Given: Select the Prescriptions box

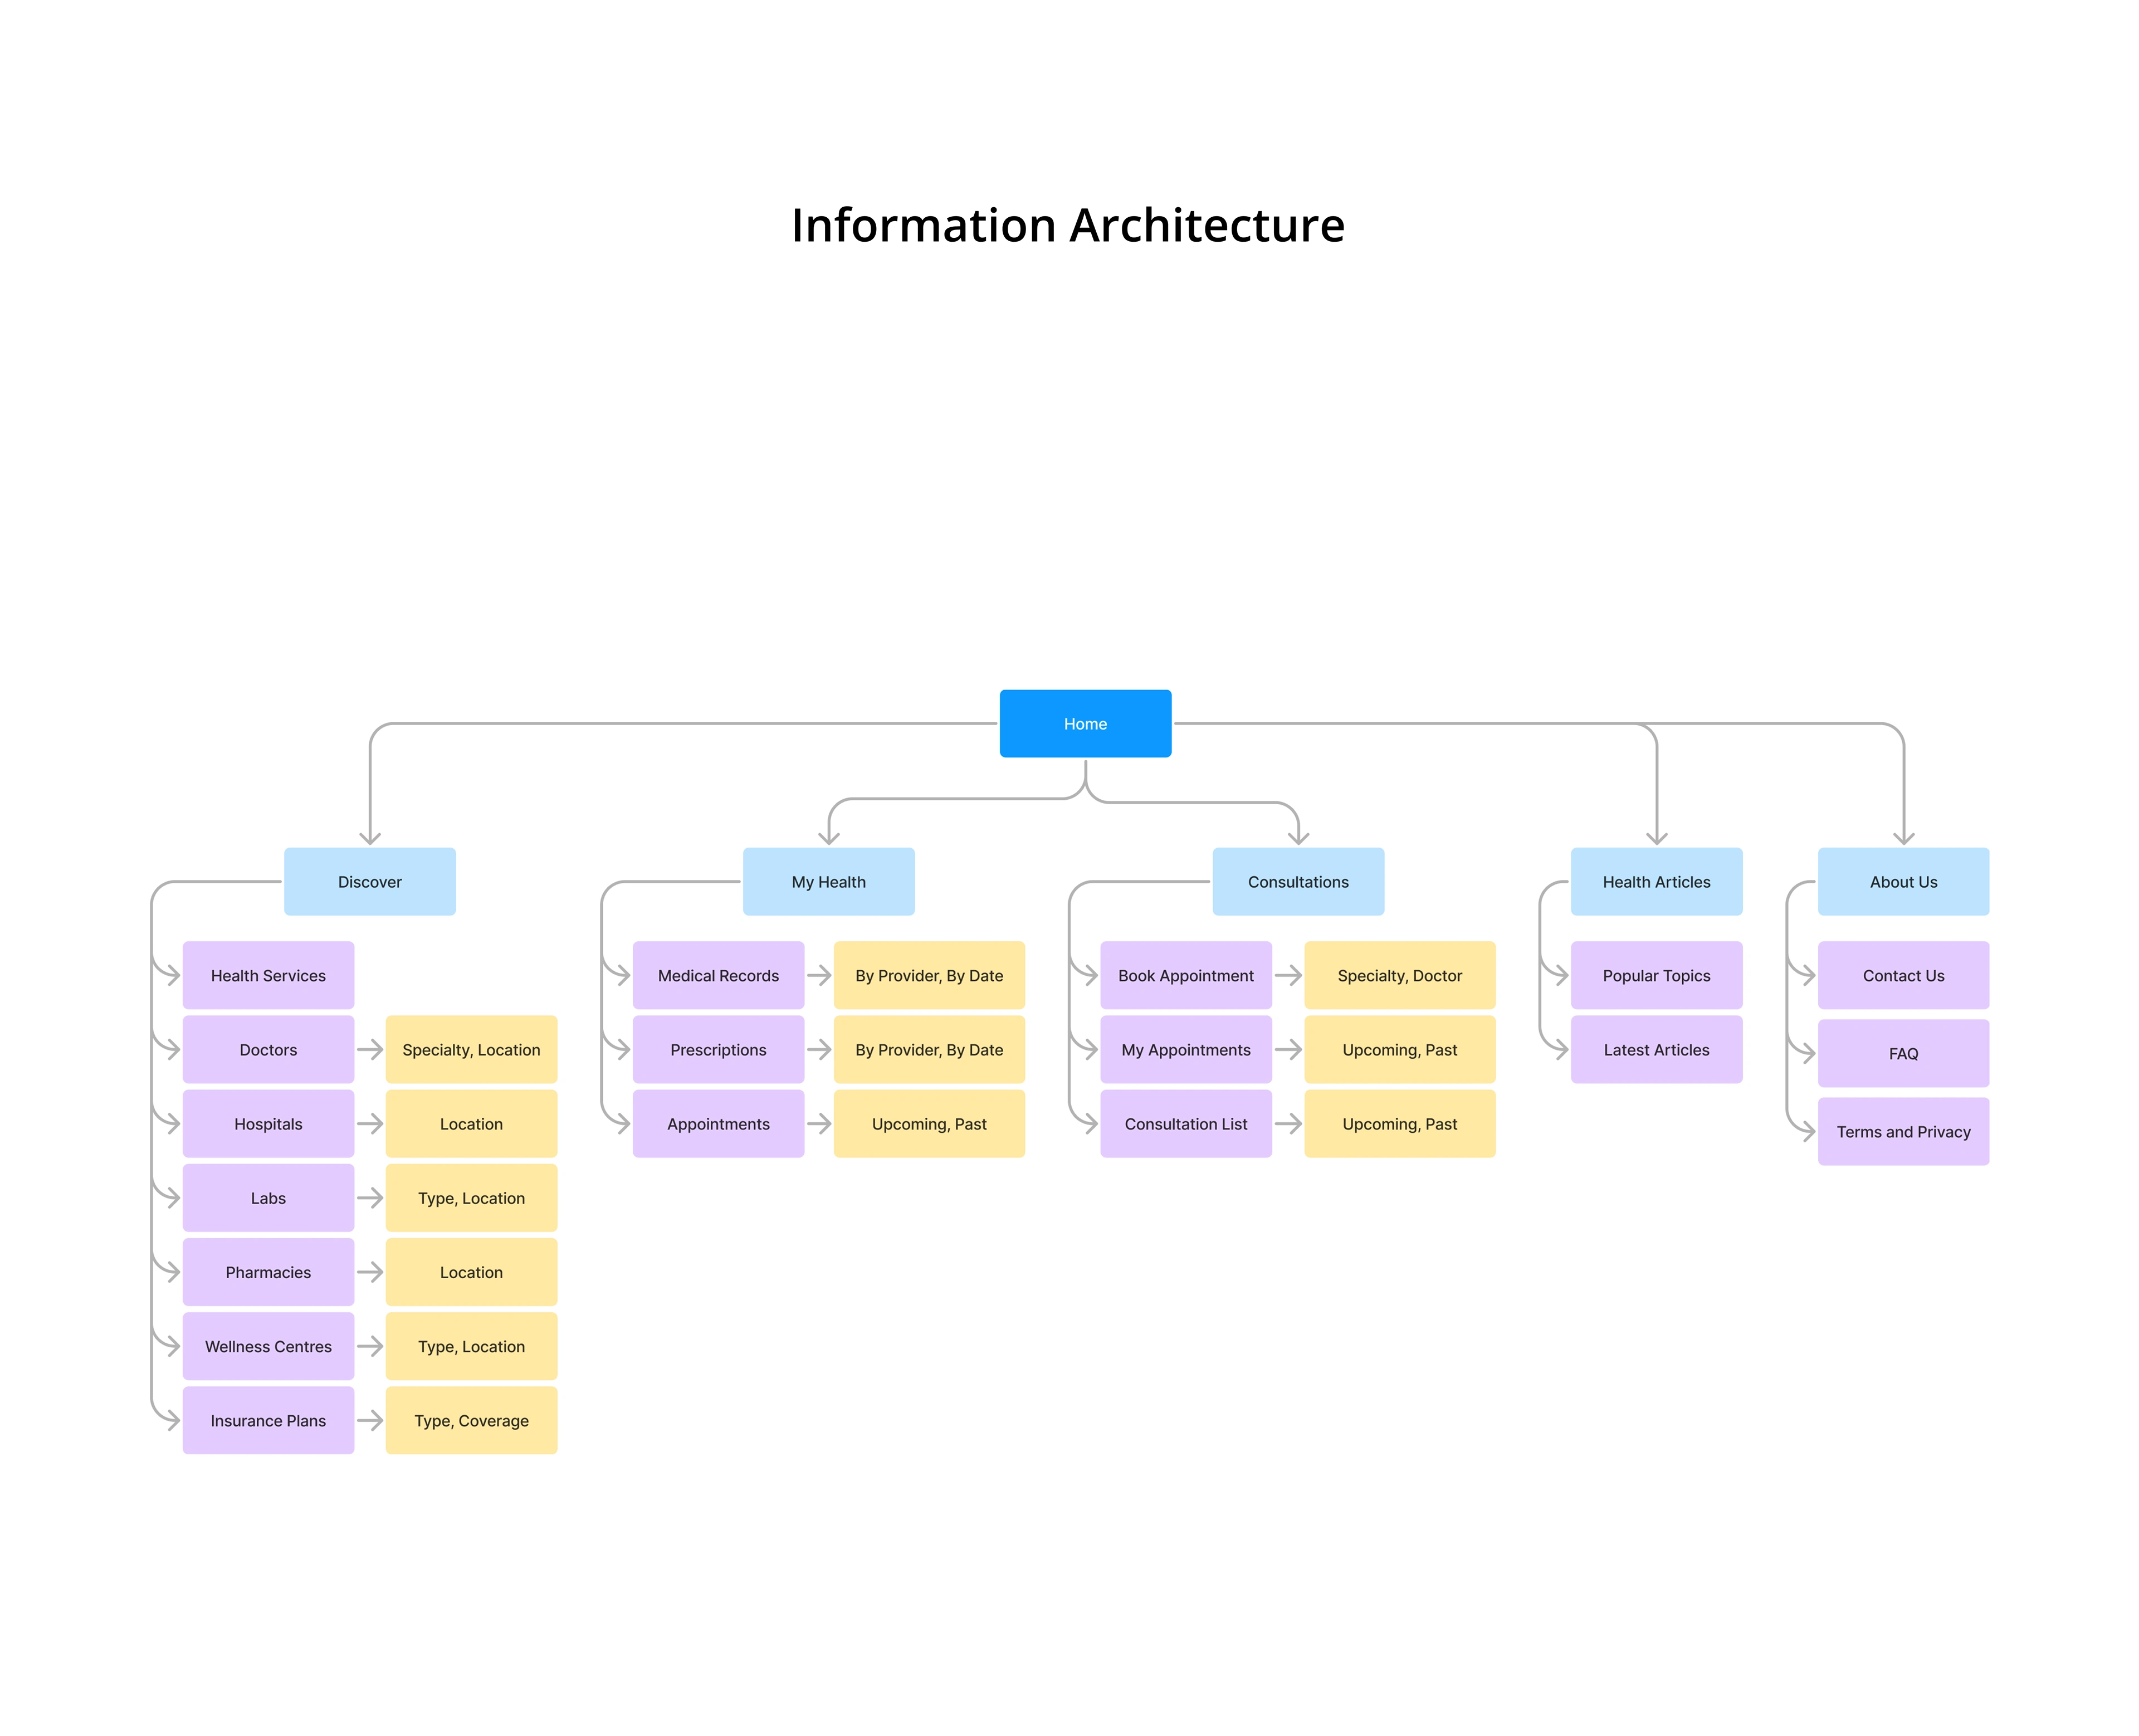Looking at the screenshot, I should [718, 1049].
